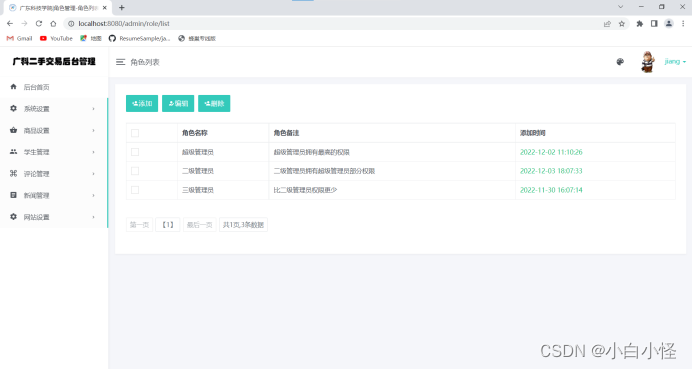Go to 第一页 first page
The height and width of the screenshot is (369, 692).
[139, 225]
